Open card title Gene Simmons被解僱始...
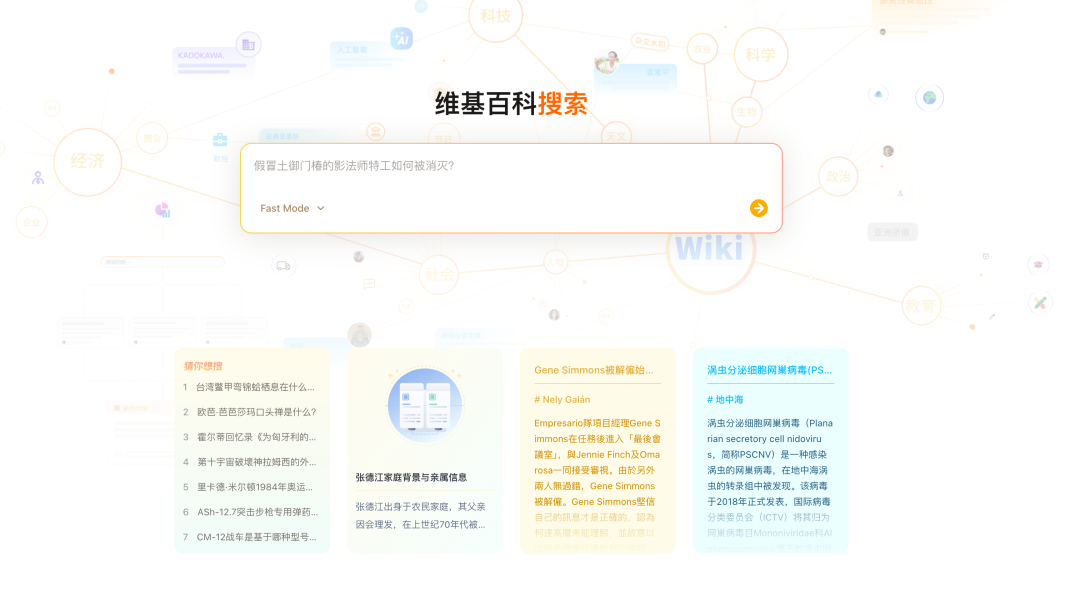This screenshot has height=592, width=1080. tap(594, 370)
